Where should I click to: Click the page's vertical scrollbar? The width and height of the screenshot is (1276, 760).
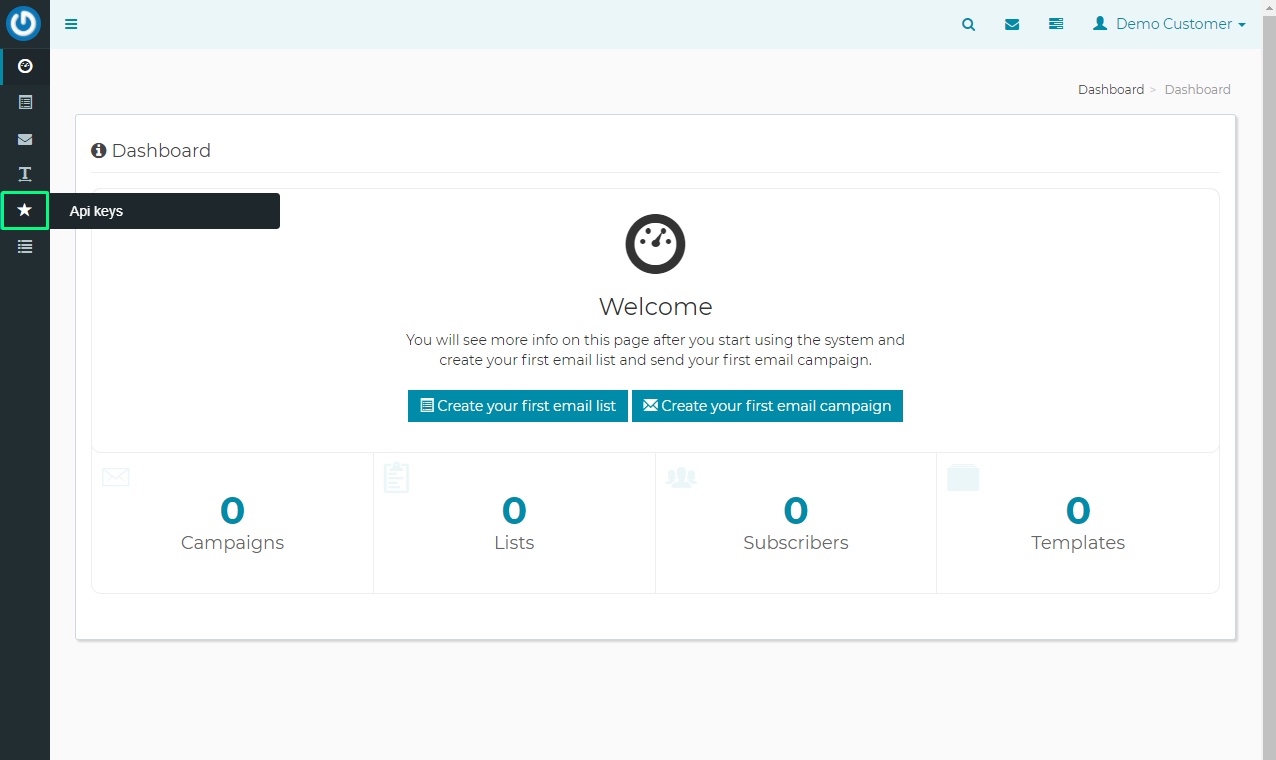click(x=1269, y=380)
